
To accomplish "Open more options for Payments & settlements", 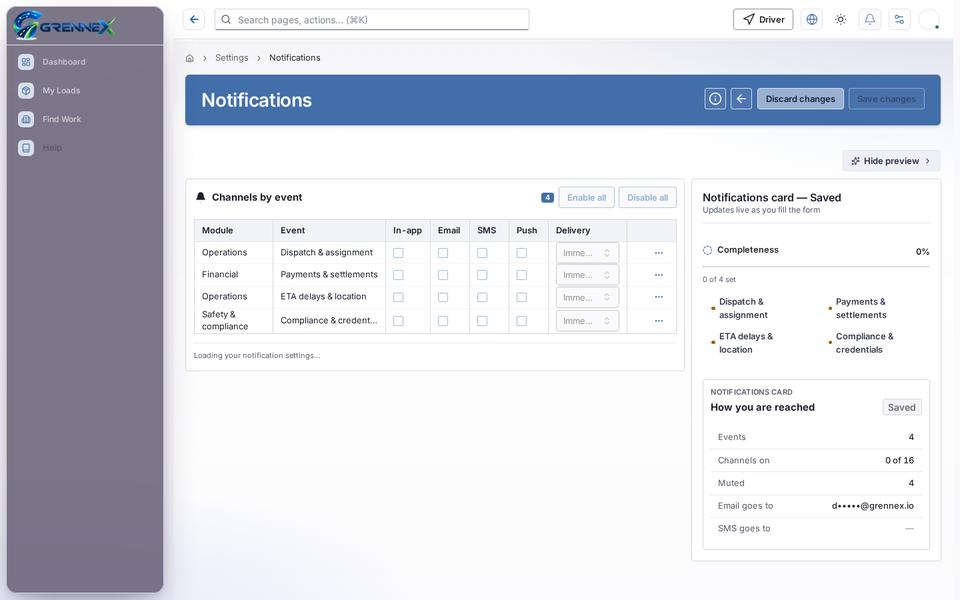I will [659, 275].
